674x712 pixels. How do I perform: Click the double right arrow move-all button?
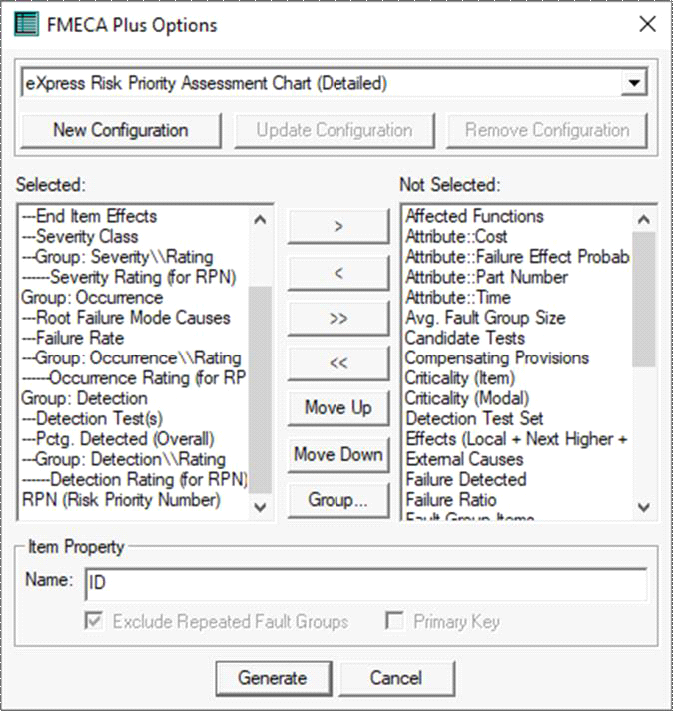(338, 318)
